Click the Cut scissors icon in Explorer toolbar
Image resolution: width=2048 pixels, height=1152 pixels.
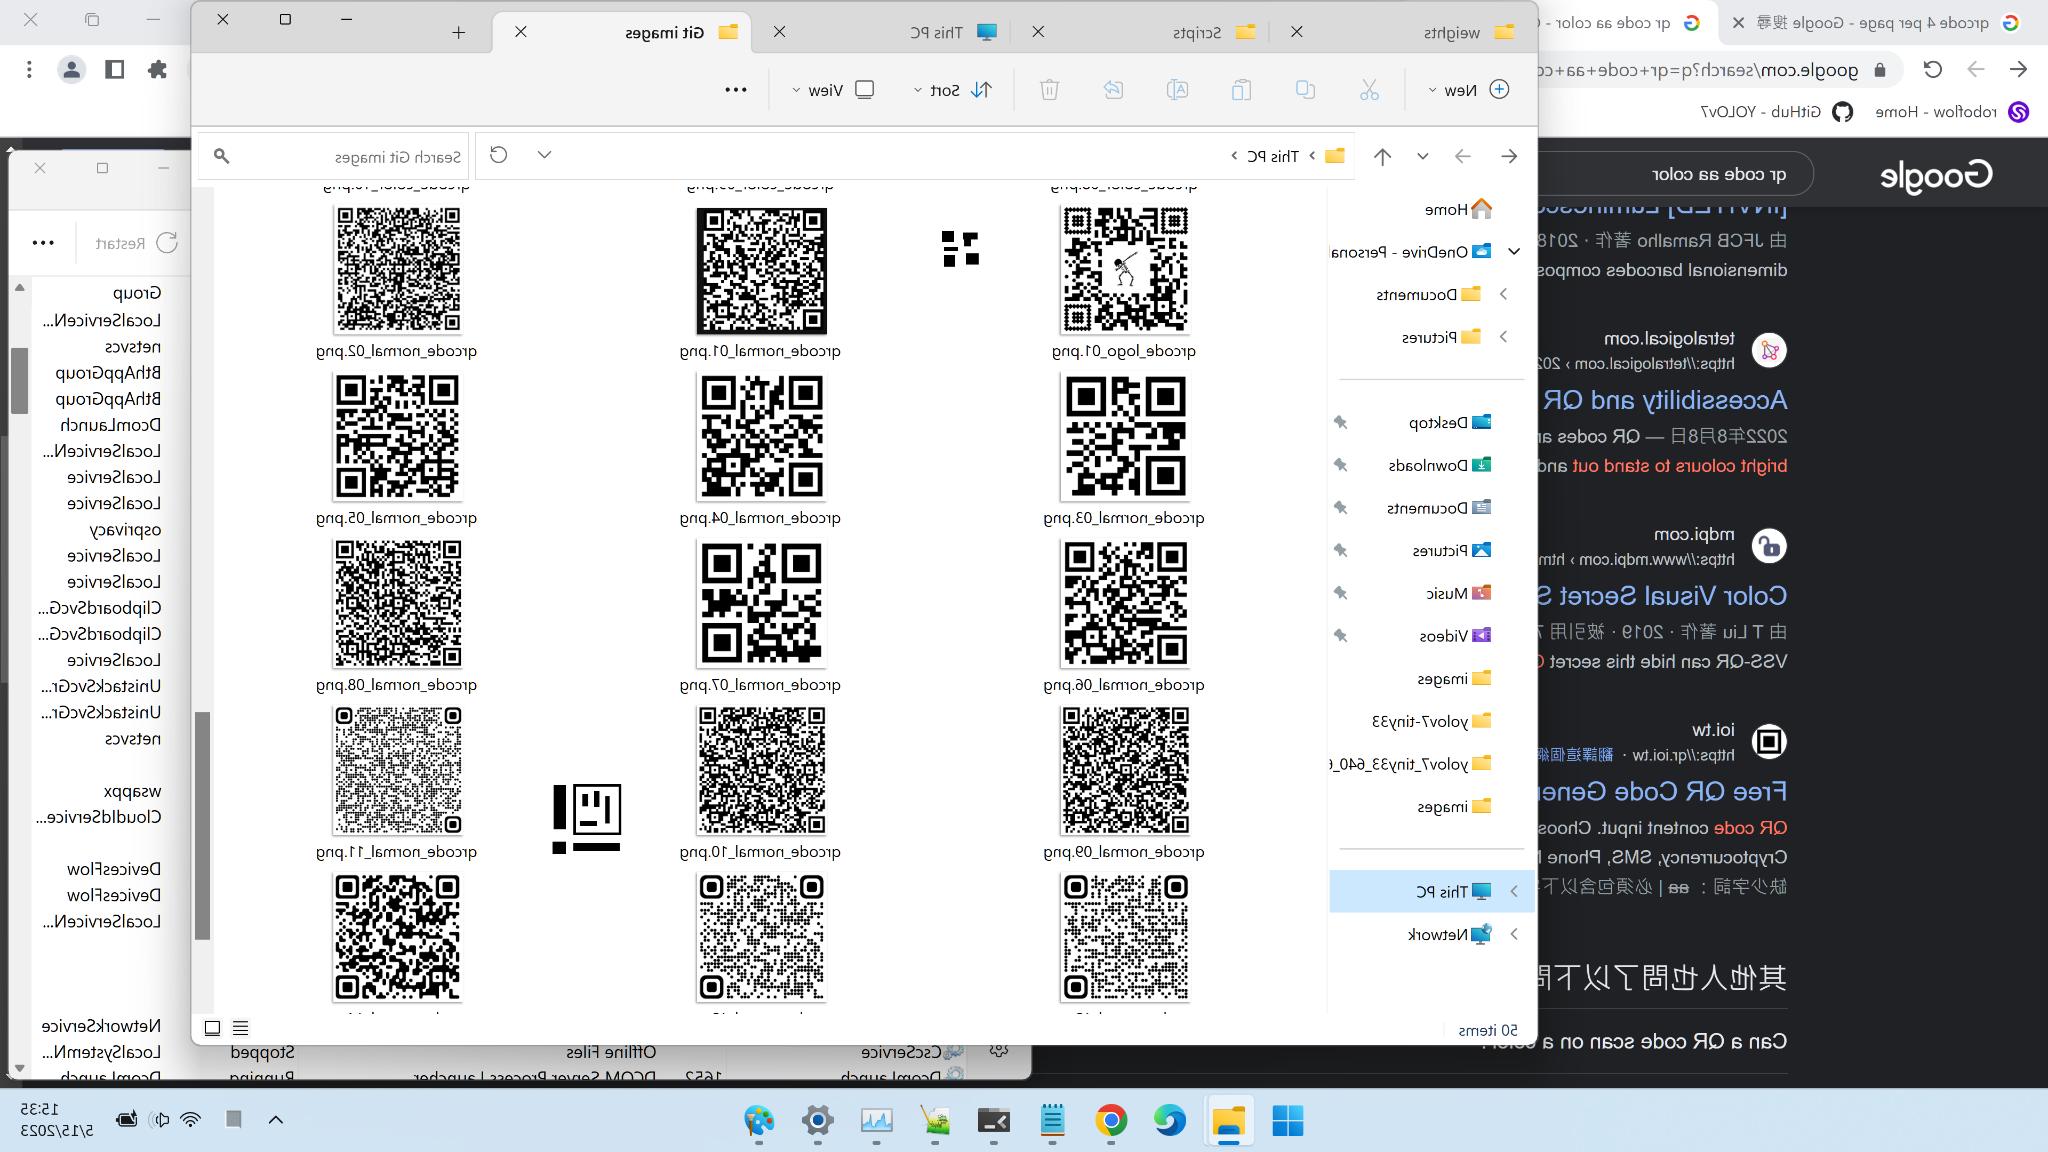coord(1369,90)
